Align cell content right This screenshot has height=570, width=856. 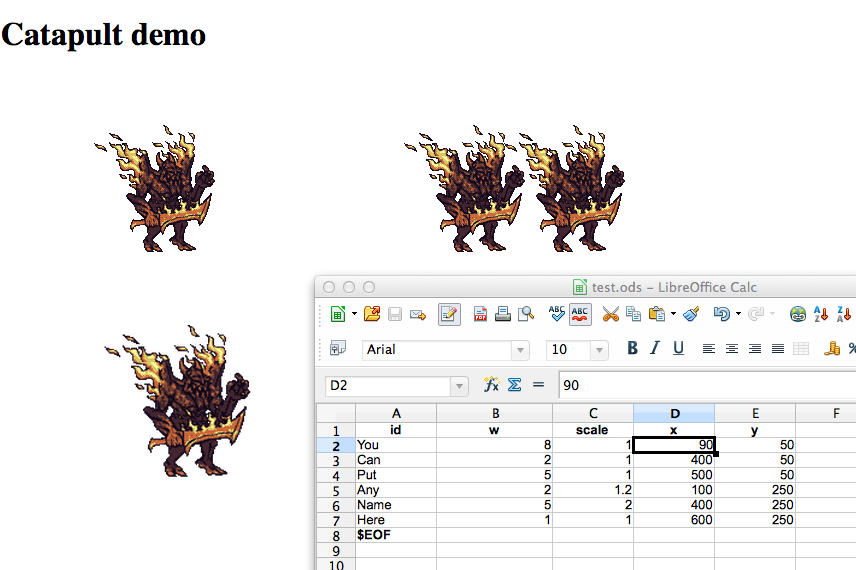[755, 348]
